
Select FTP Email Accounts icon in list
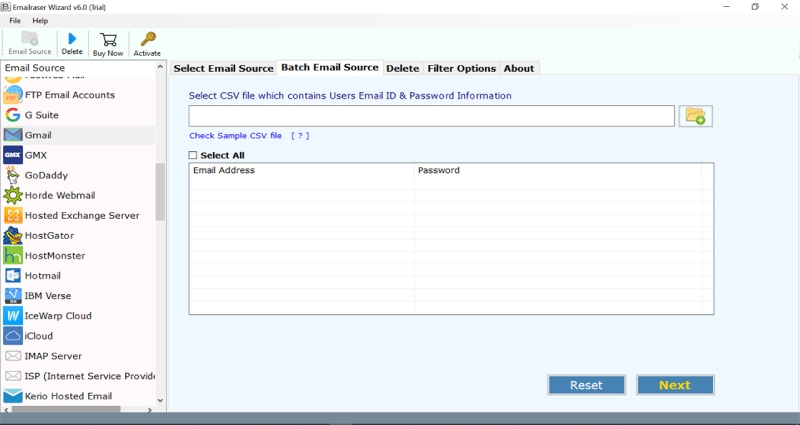tap(13, 95)
